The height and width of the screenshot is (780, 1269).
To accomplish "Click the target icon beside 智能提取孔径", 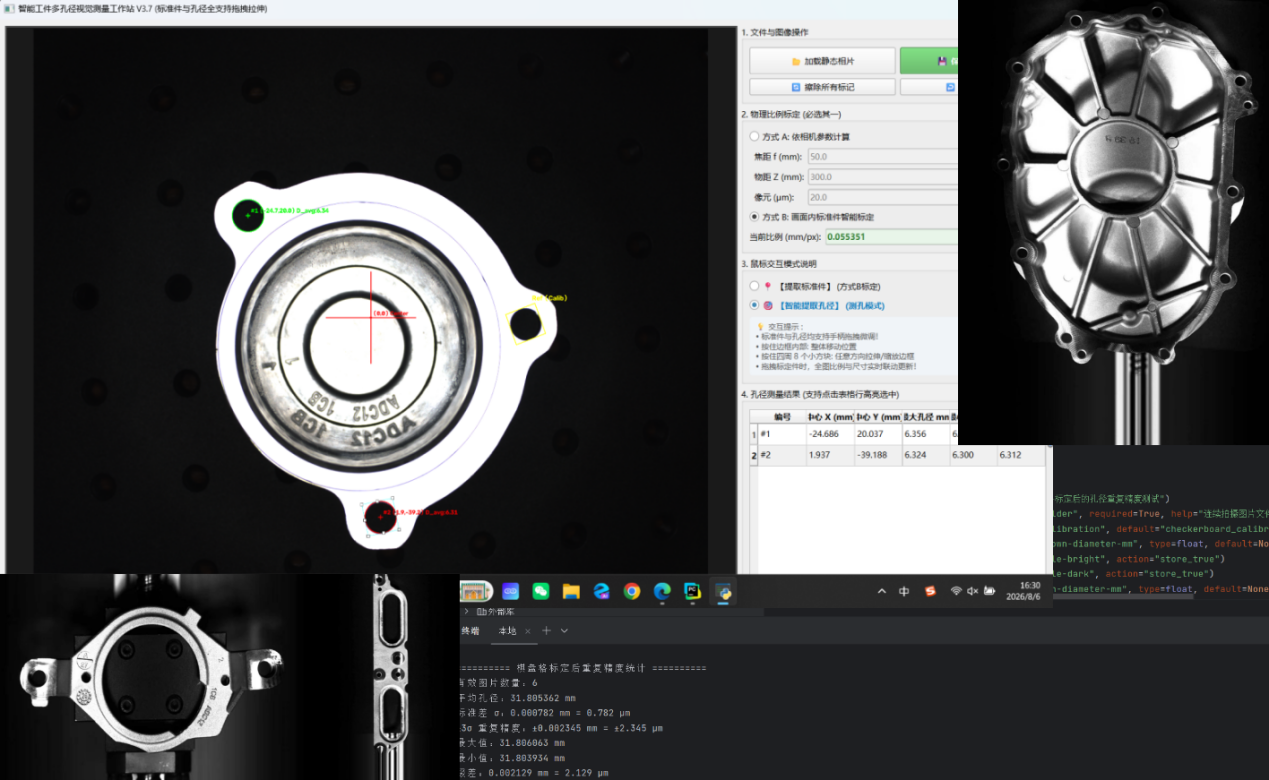I will 767,305.
